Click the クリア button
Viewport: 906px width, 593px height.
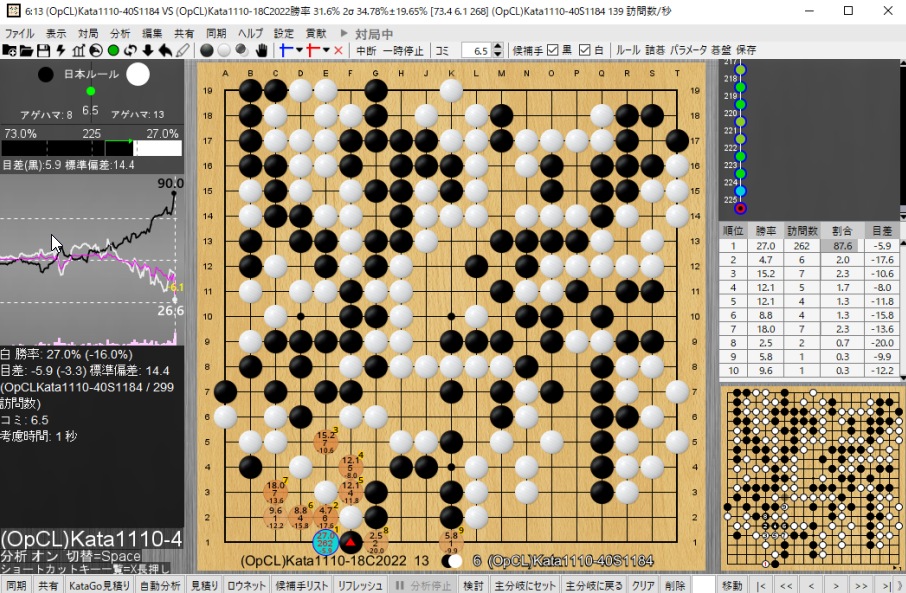643,585
